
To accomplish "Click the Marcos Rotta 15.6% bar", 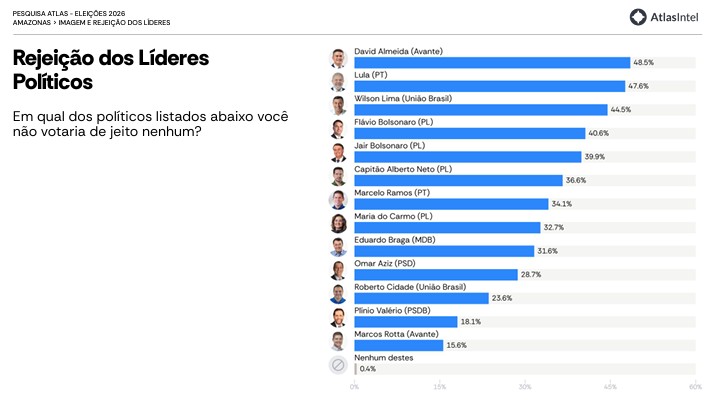I will click(399, 345).
